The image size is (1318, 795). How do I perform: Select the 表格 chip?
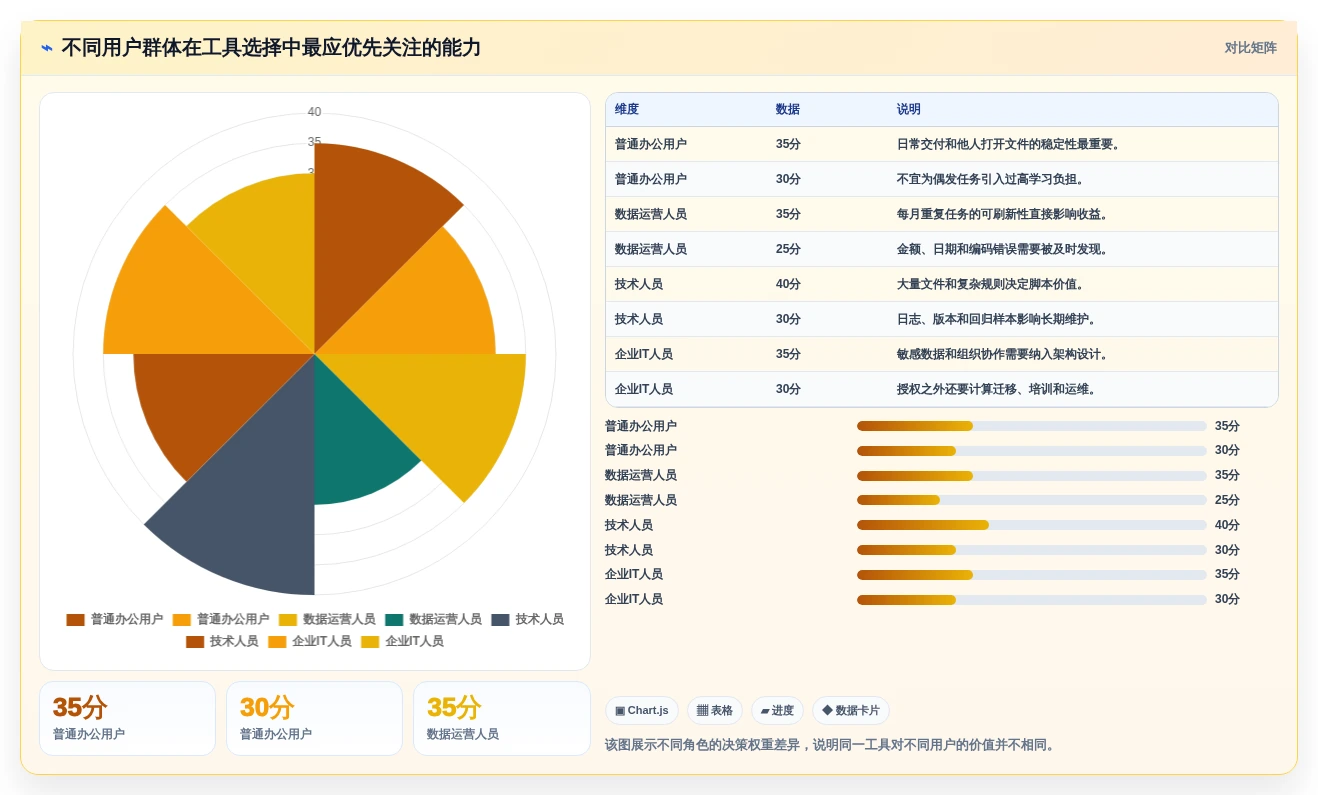click(714, 711)
